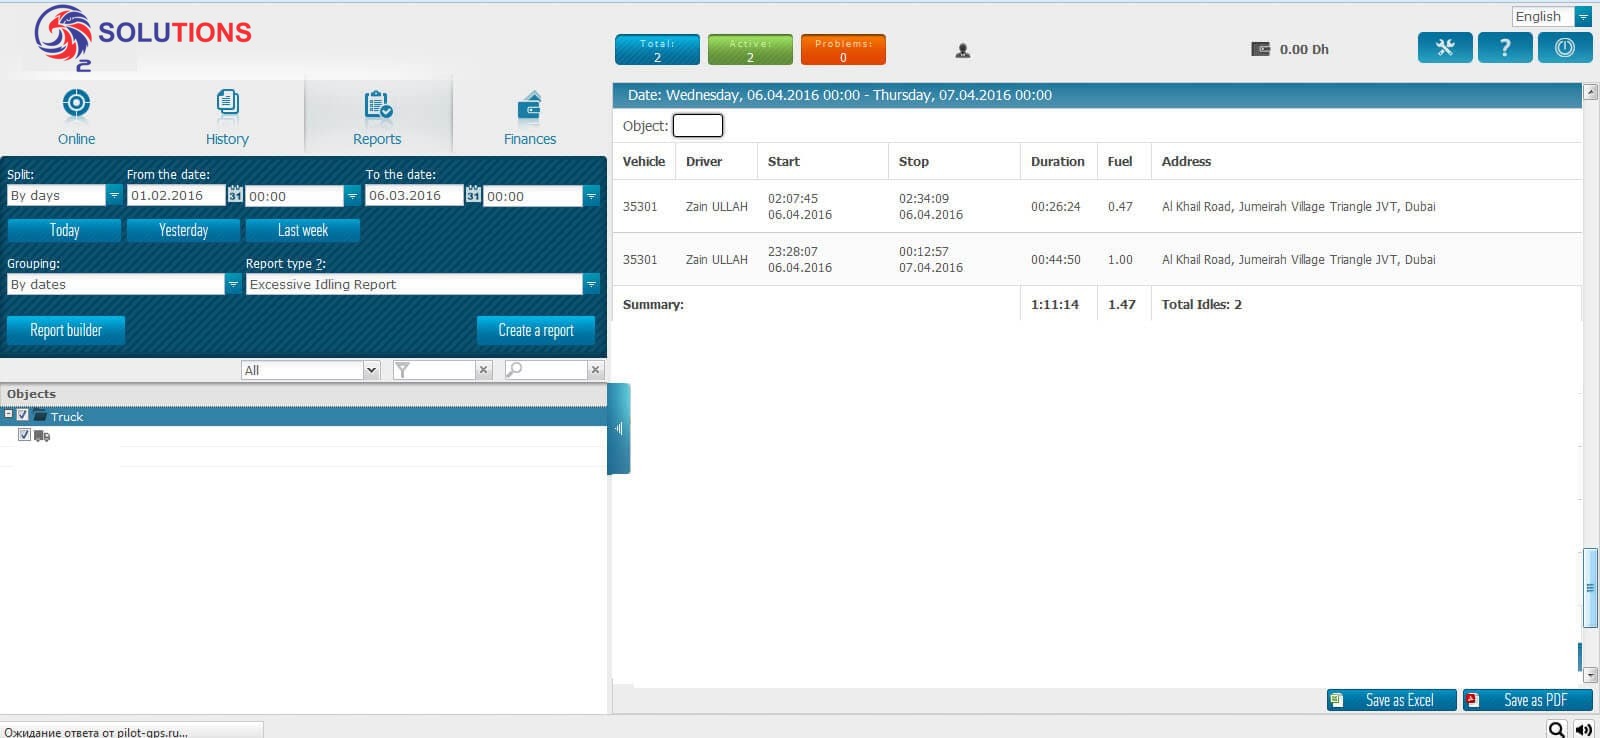
Task: Collapse the Truck tree node
Action: (9, 414)
